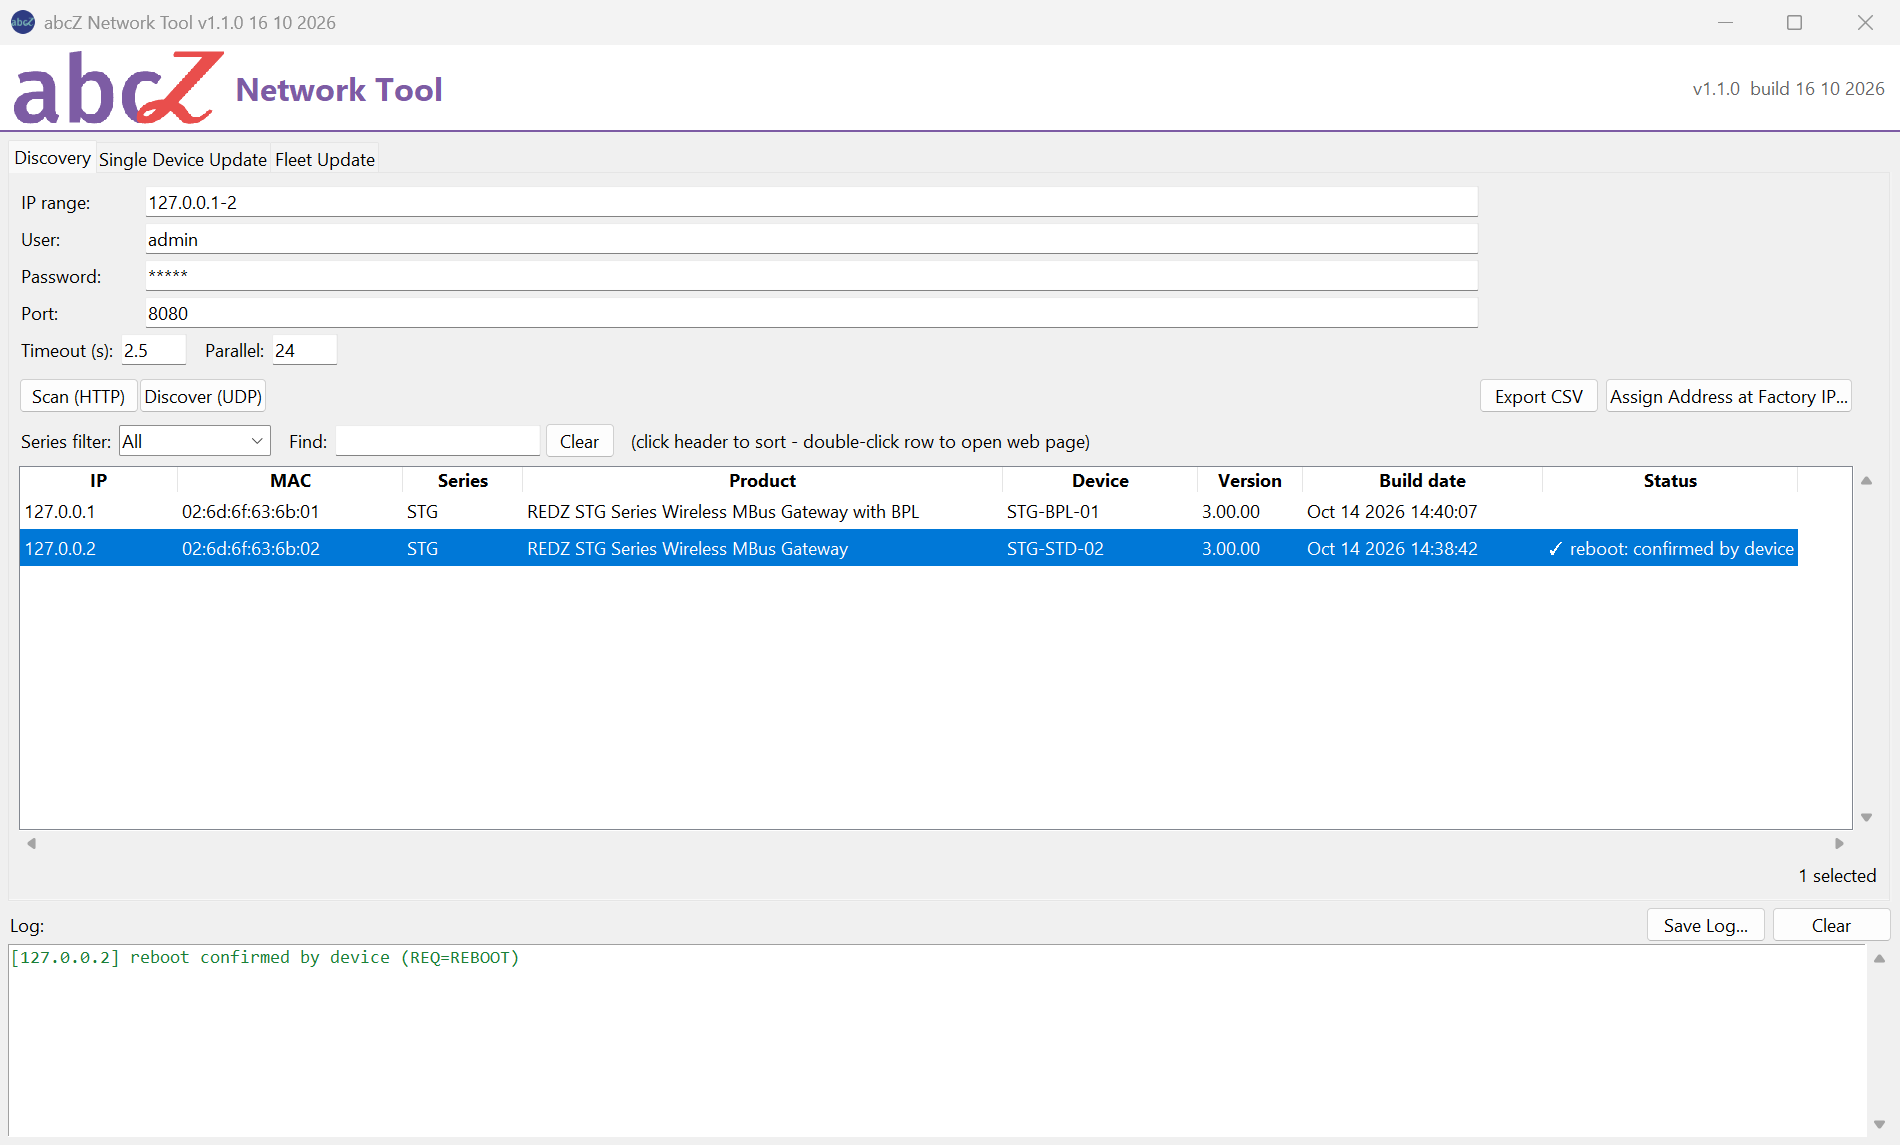Clear the Find filter

pyautogui.click(x=579, y=441)
